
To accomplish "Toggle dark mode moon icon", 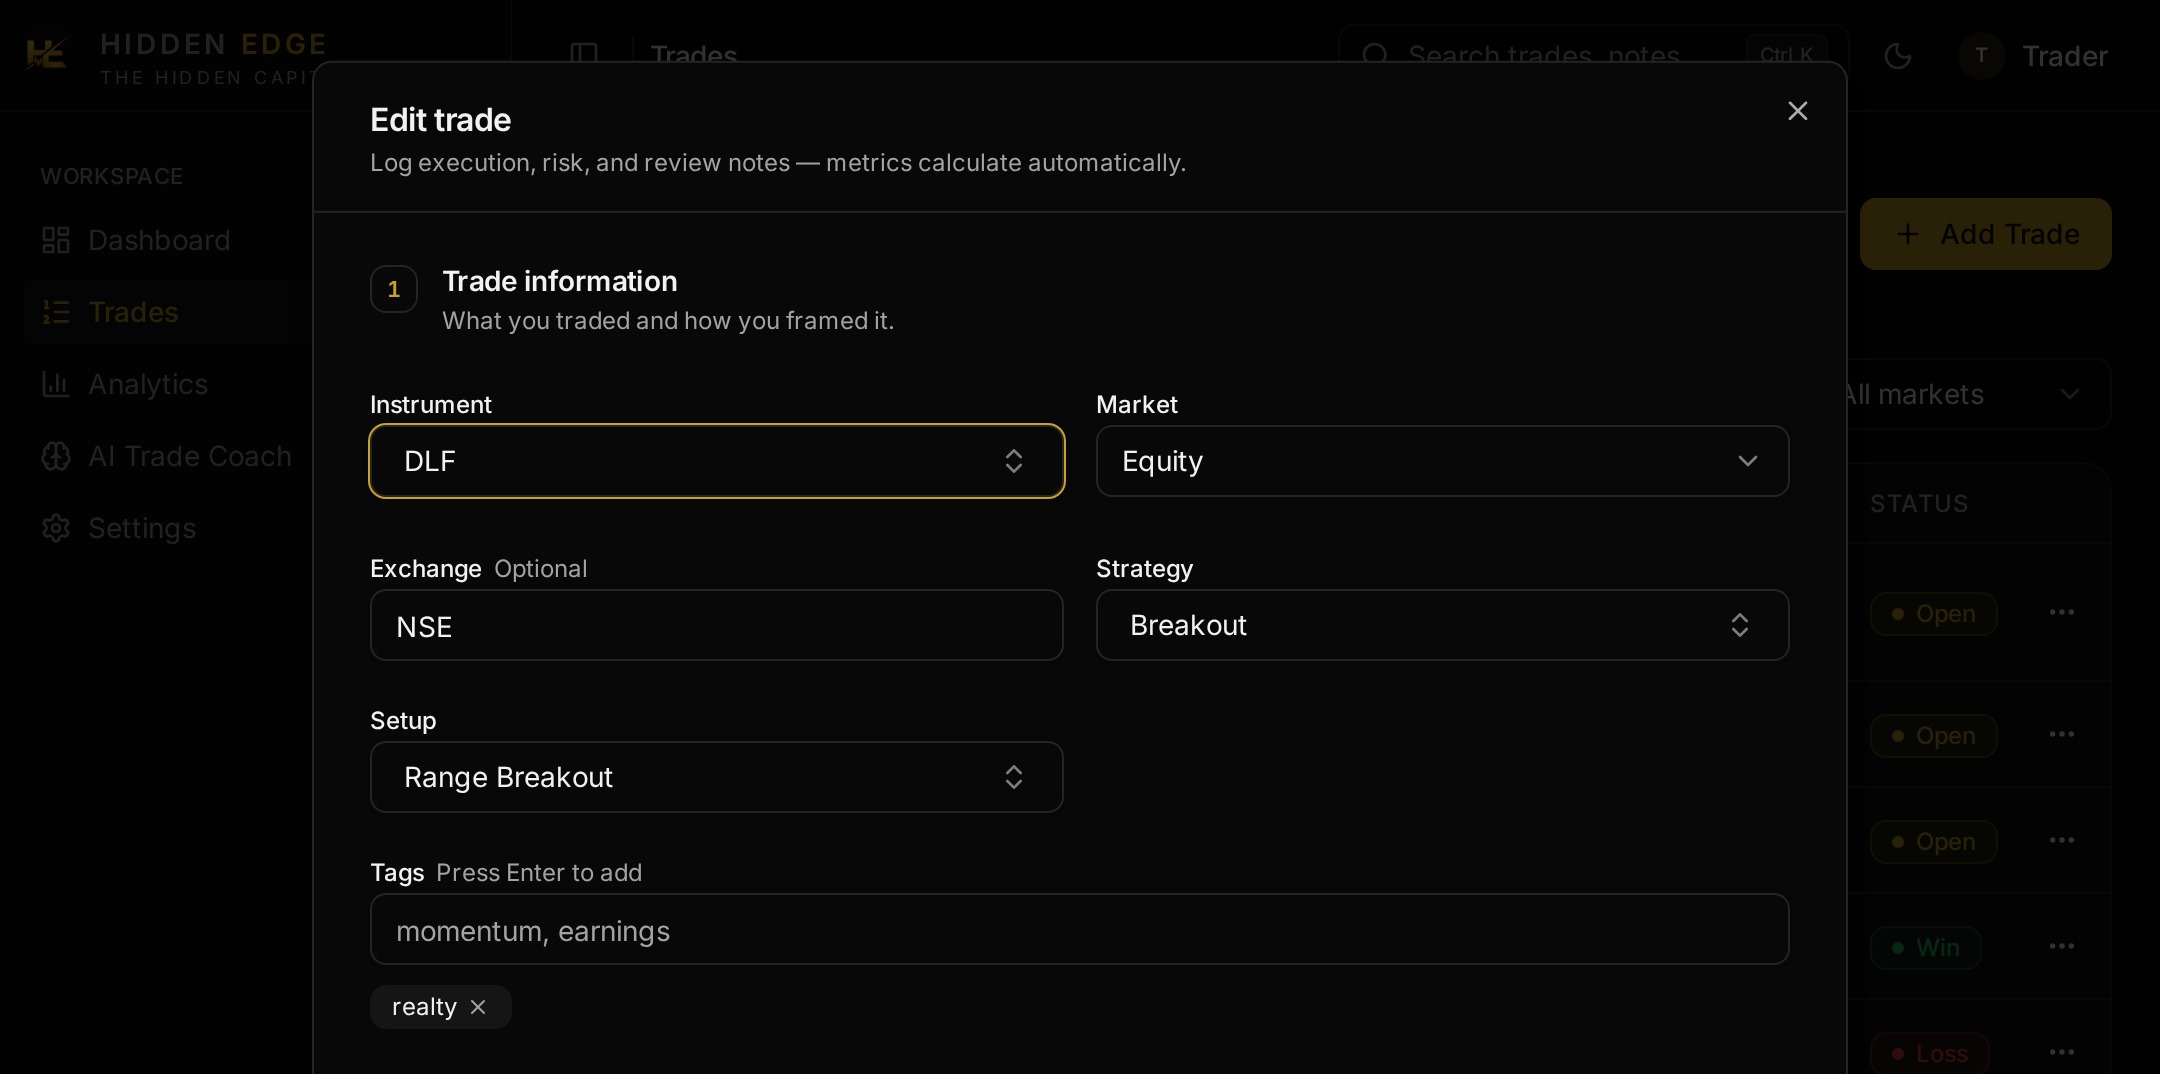I will [1897, 56].
